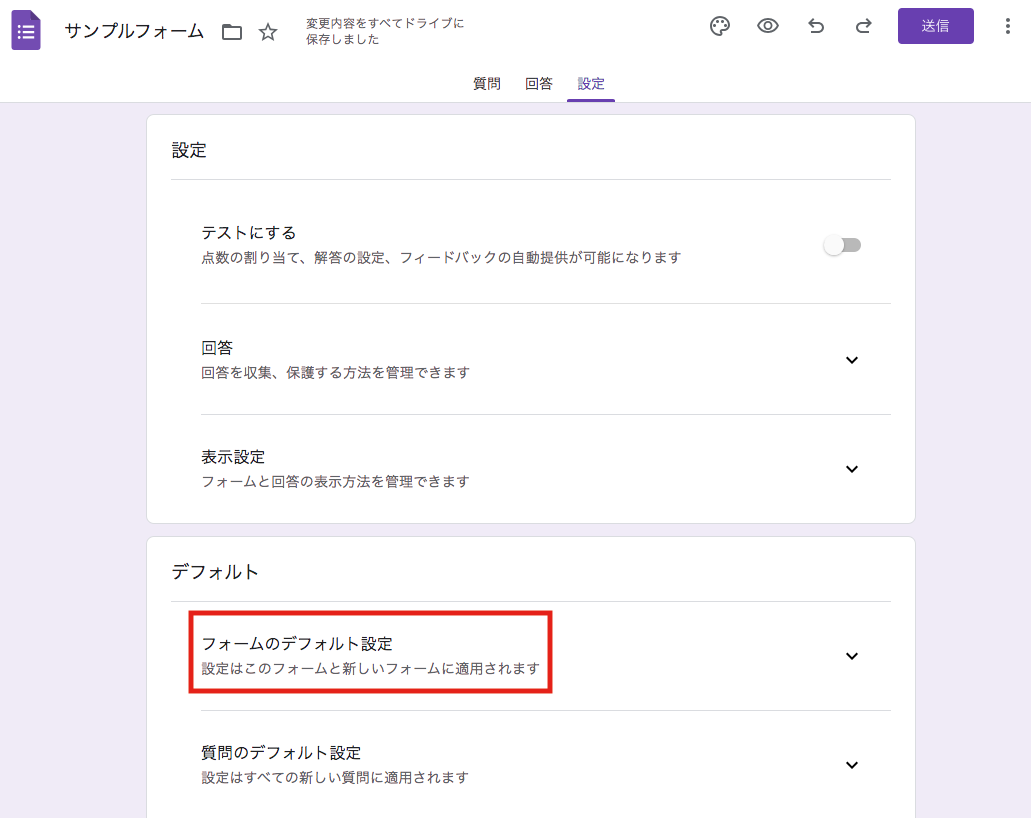Expand the 表示設定 section chevron
Screen dimensions: 1031x818
[x=852, y=469]
